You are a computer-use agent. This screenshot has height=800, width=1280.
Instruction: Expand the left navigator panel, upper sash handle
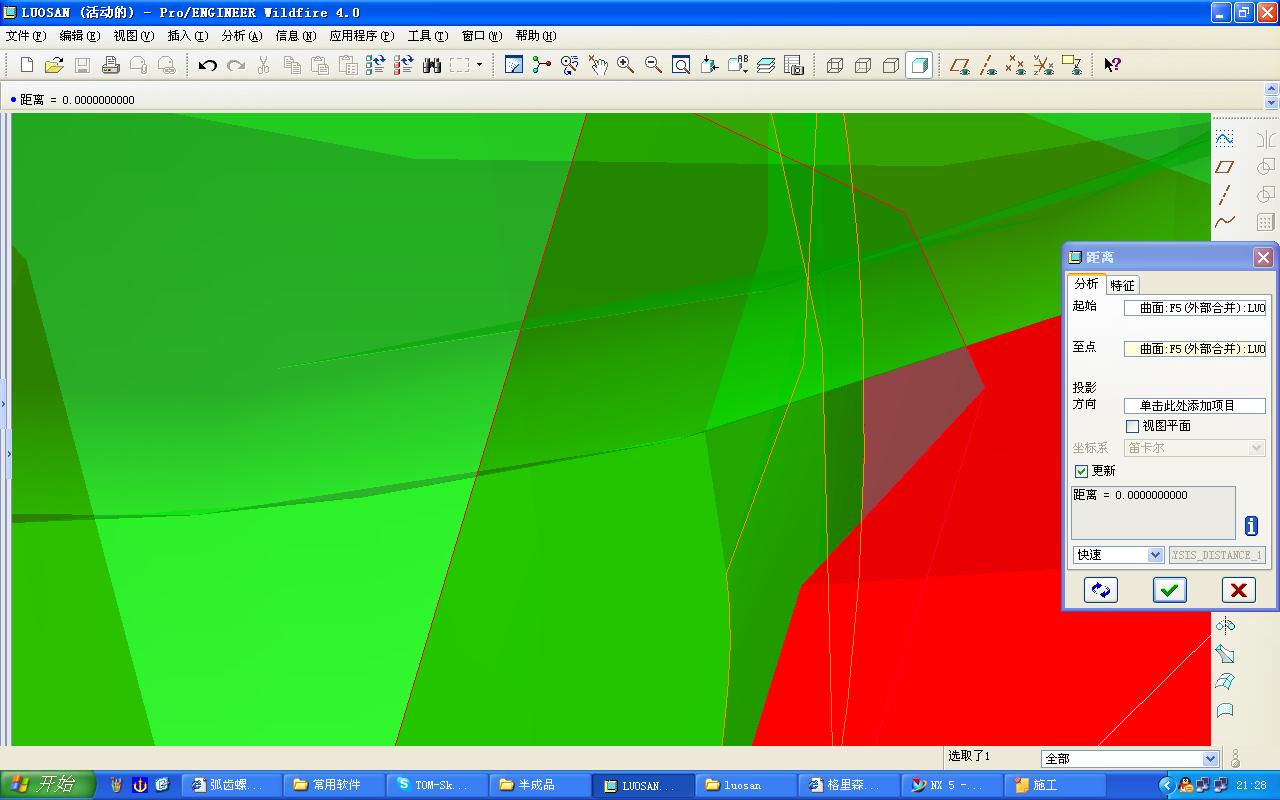click(3, 404)
